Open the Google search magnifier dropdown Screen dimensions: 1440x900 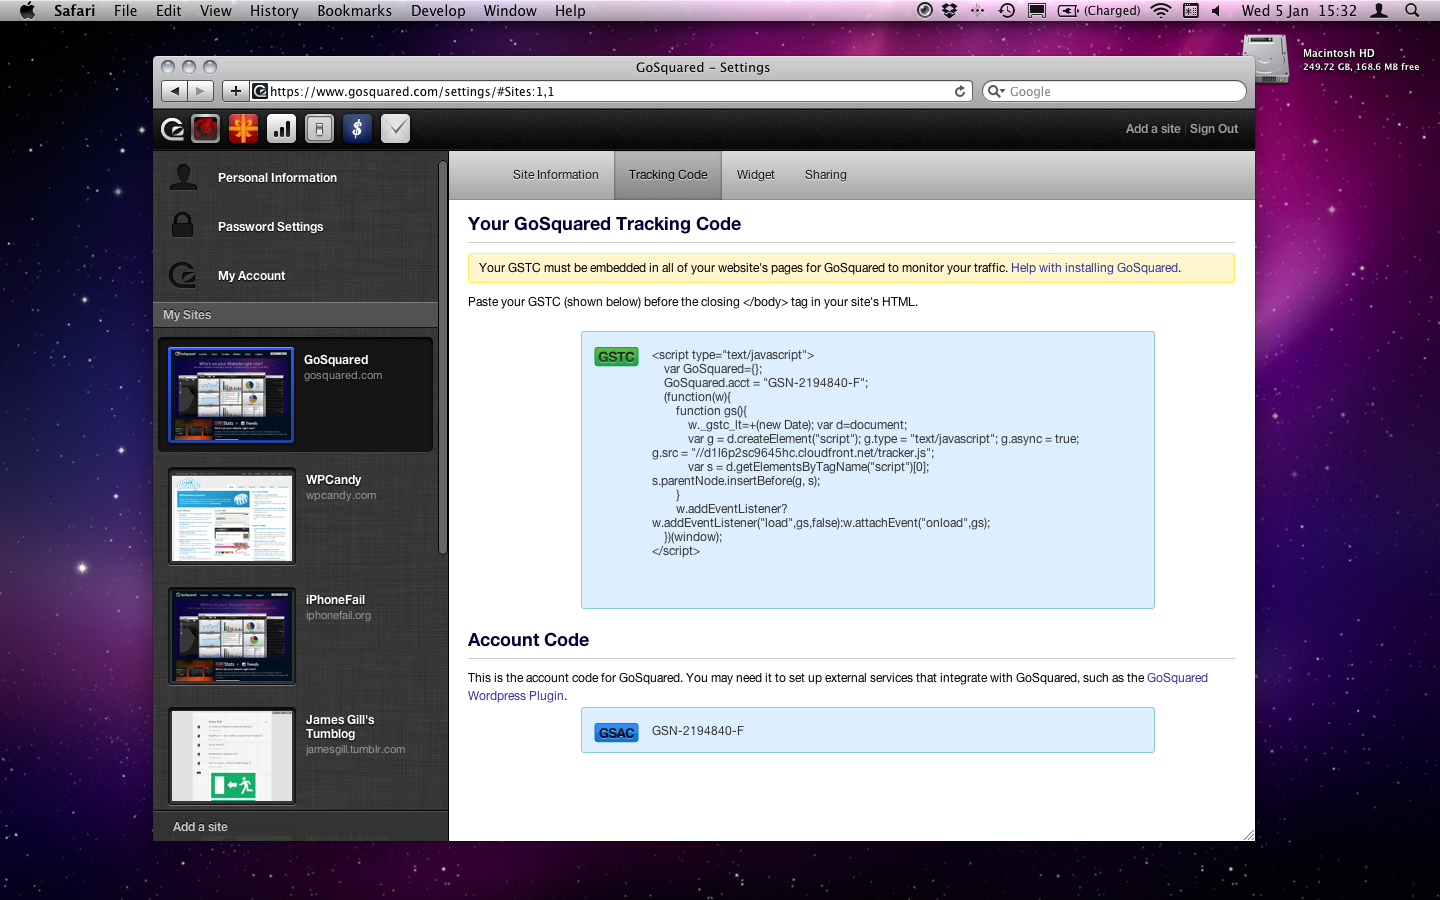click(x=996, y=91)
